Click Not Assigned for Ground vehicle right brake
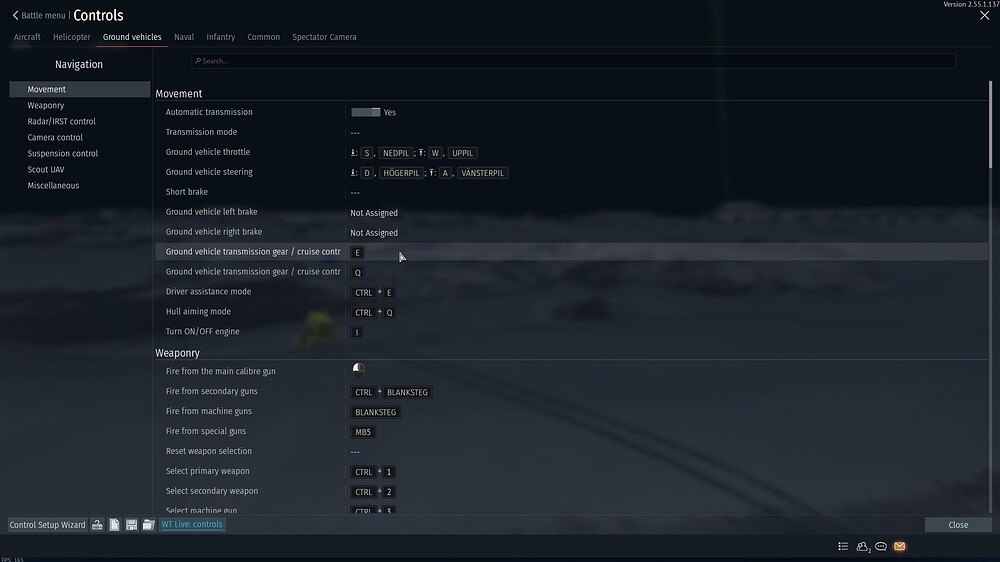Viewport: 1000px width, 562px height. (x=374, y=233)
